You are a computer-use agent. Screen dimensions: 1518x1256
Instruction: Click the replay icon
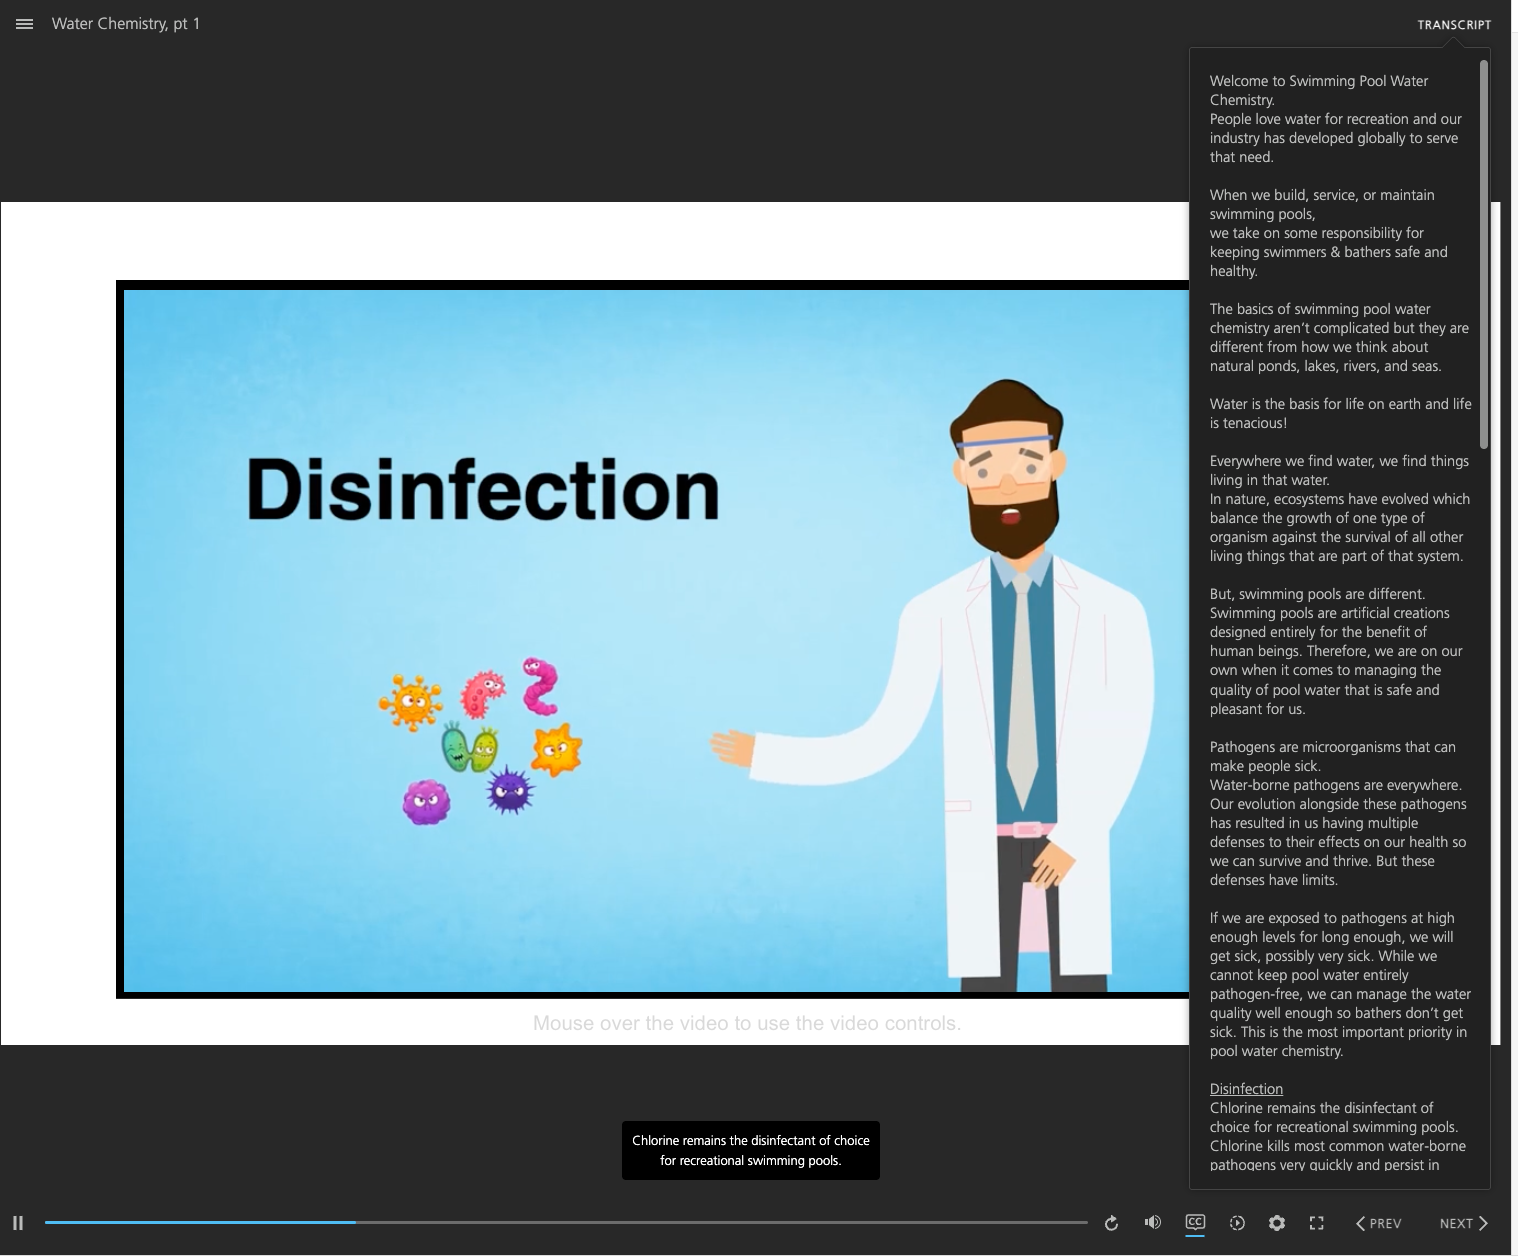[x=1111, y=1223]
